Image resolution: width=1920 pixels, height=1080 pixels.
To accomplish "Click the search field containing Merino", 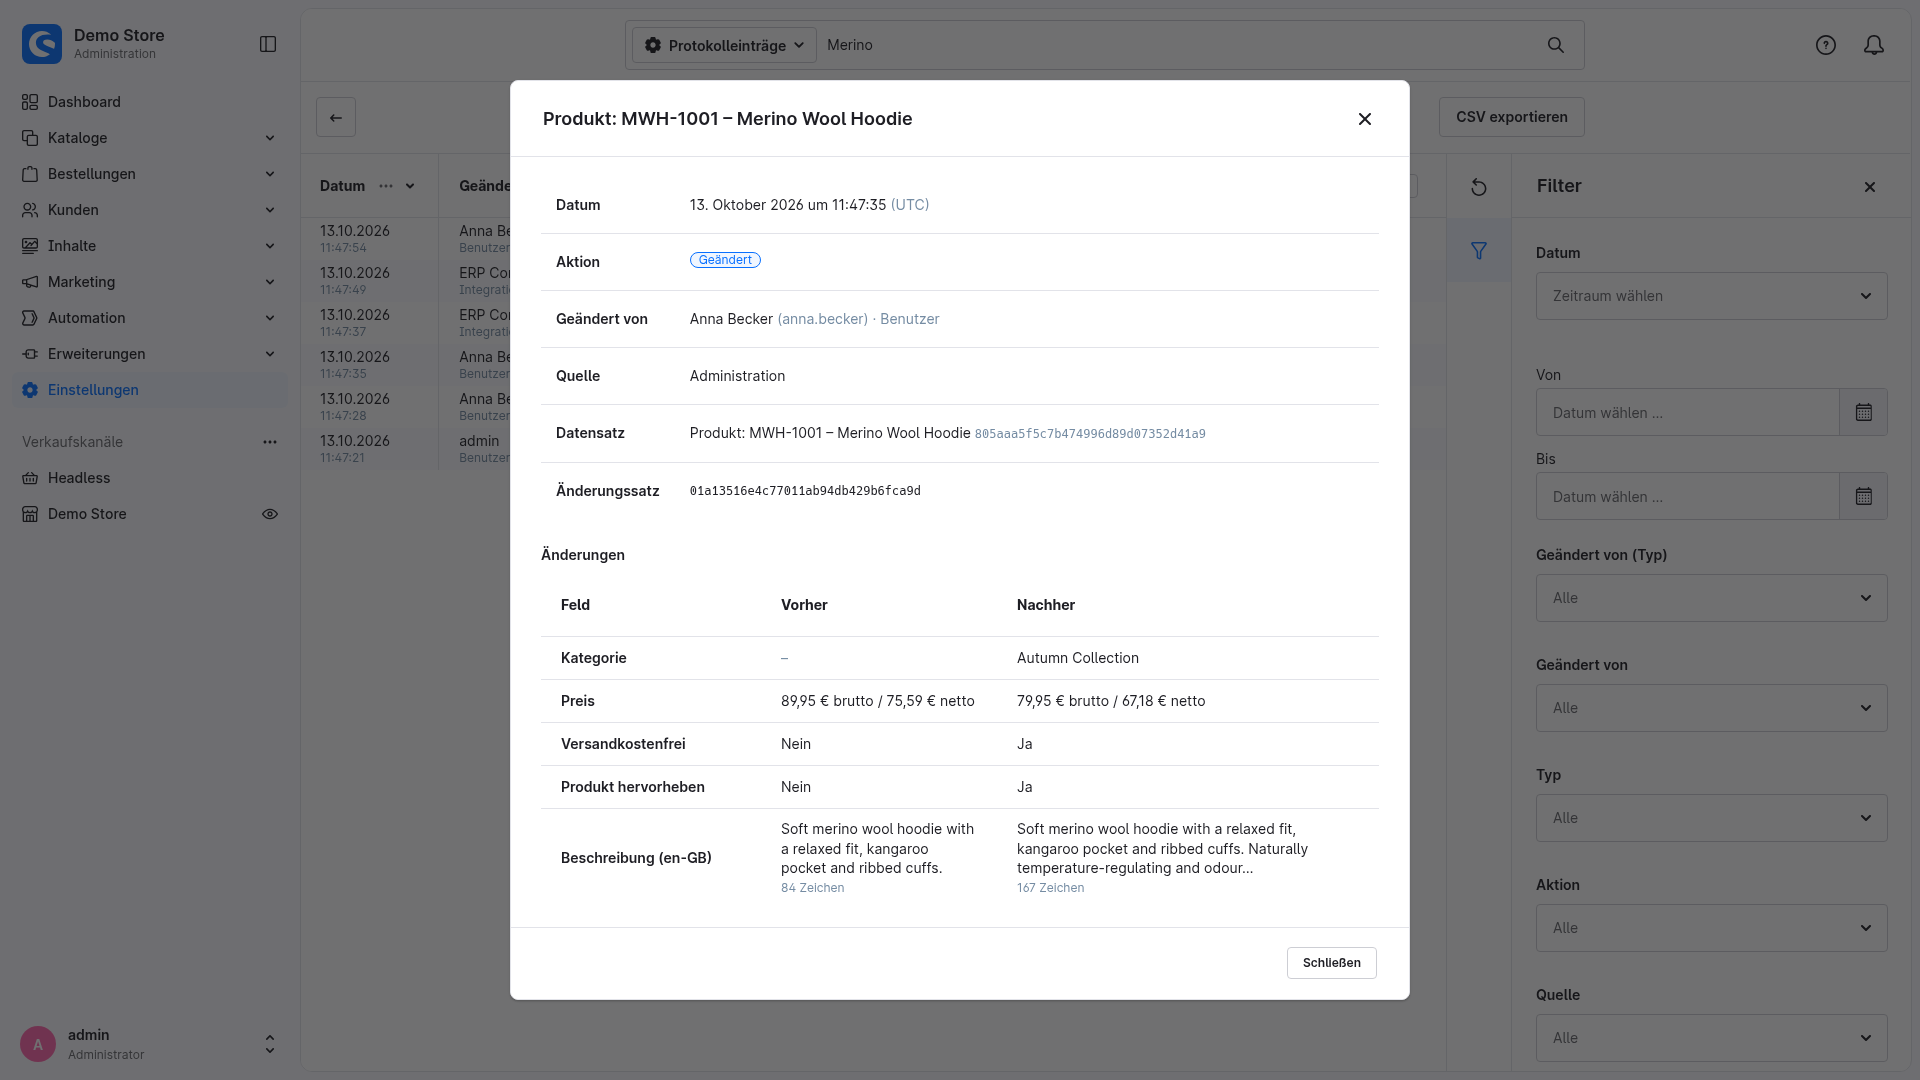I will 1180,45.
